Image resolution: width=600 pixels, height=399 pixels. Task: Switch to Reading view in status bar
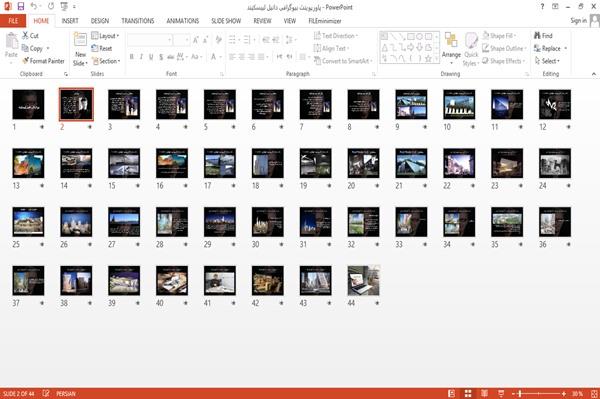484,393
